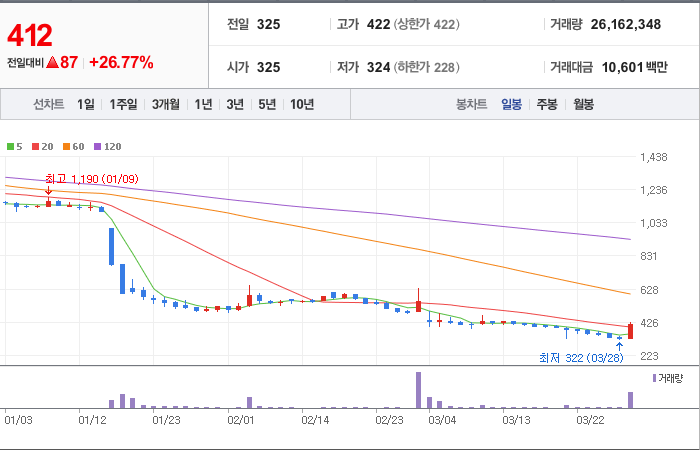
Task: Click the red up-triangle by 87
Action: coord(52,62)
